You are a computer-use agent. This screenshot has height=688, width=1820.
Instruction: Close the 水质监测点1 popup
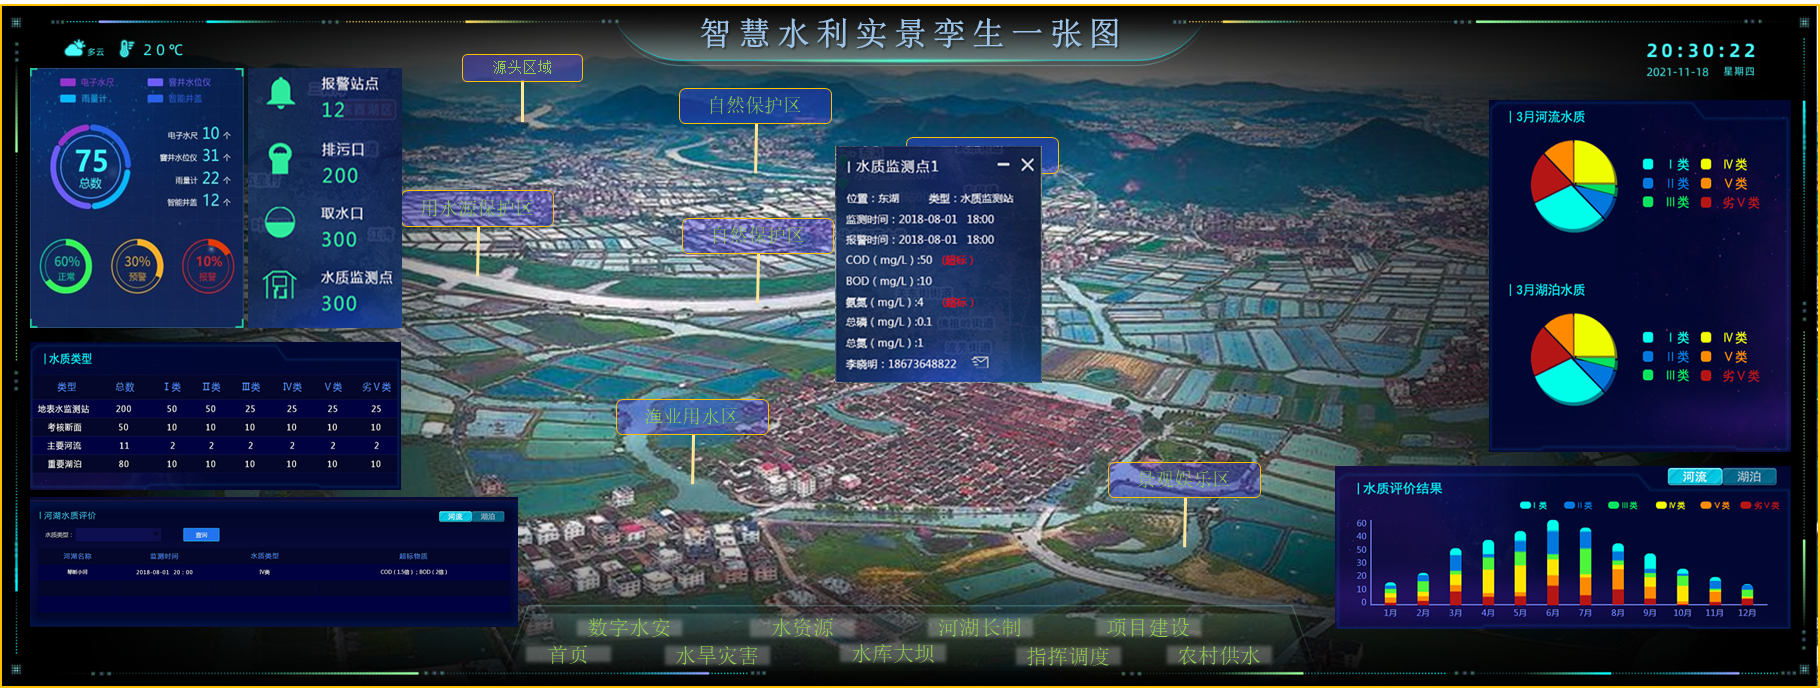[x=1027, y=165]
